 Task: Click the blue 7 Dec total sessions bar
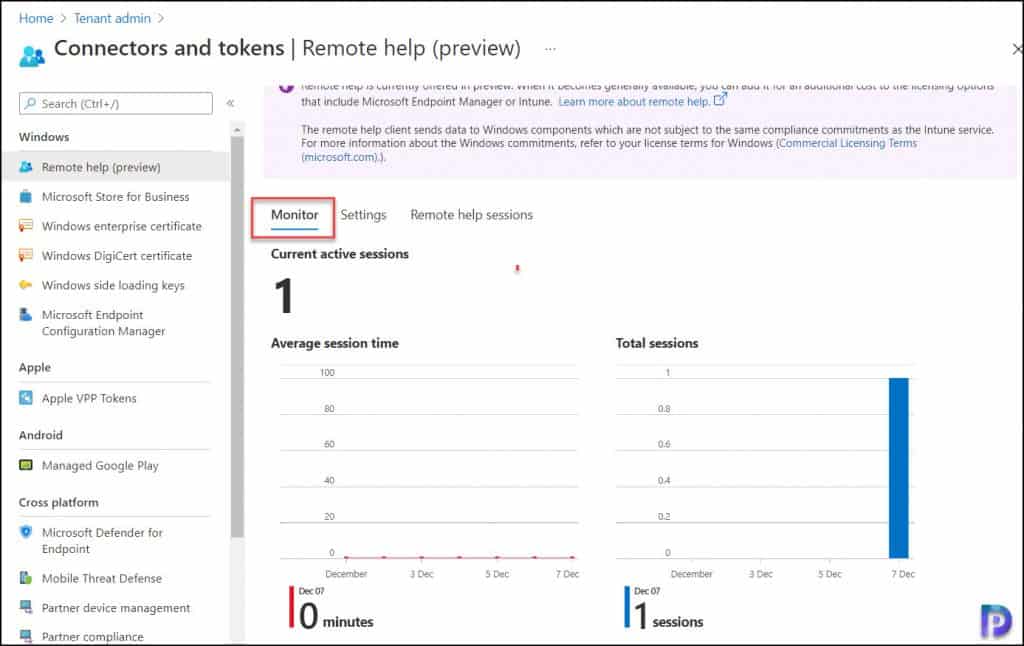click(899, 468)
